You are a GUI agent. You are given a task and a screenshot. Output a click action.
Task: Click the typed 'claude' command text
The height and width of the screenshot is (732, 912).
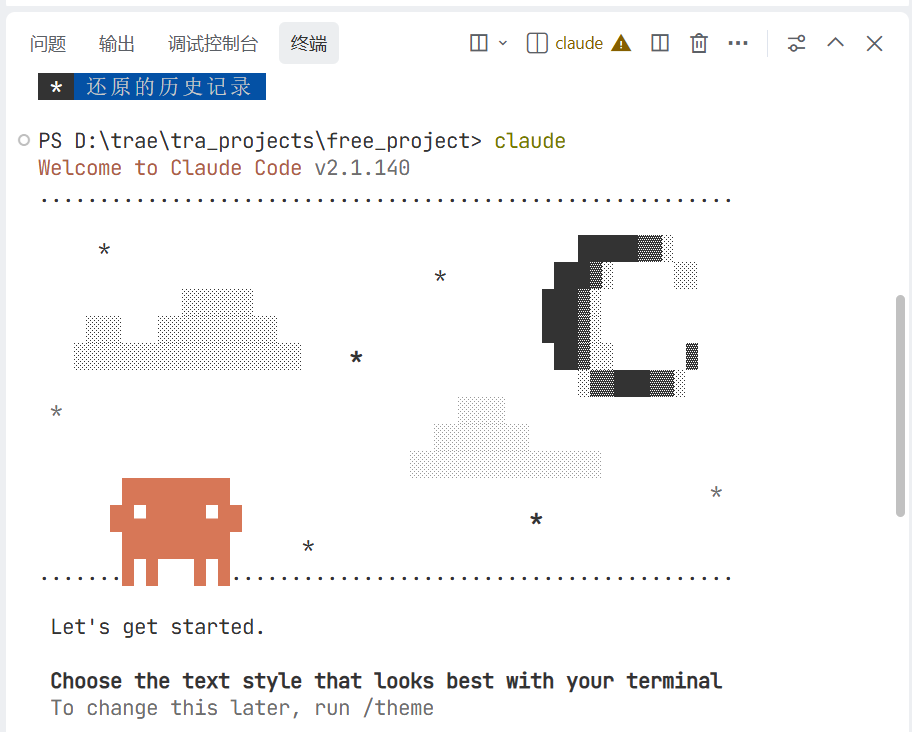point(530,141)
